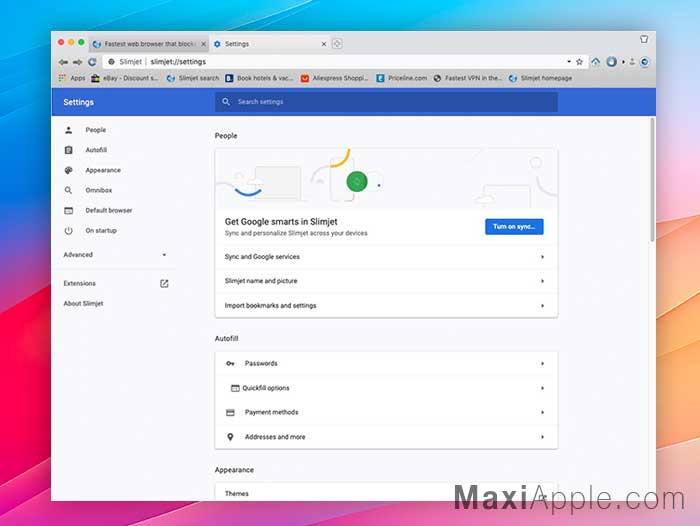Select Default browser in the sidebar
Viewport: 700px width, 526px height.
pyautogui.click(x=108, y=210)
